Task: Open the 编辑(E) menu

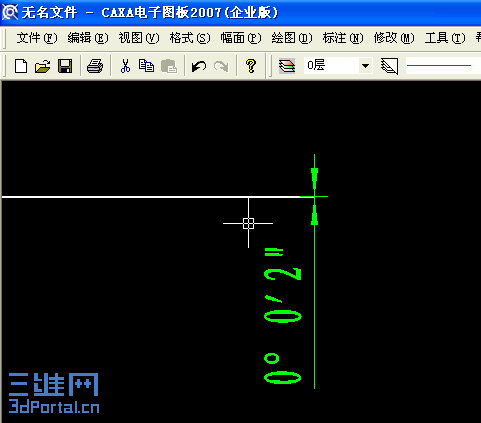Action: 88,38
